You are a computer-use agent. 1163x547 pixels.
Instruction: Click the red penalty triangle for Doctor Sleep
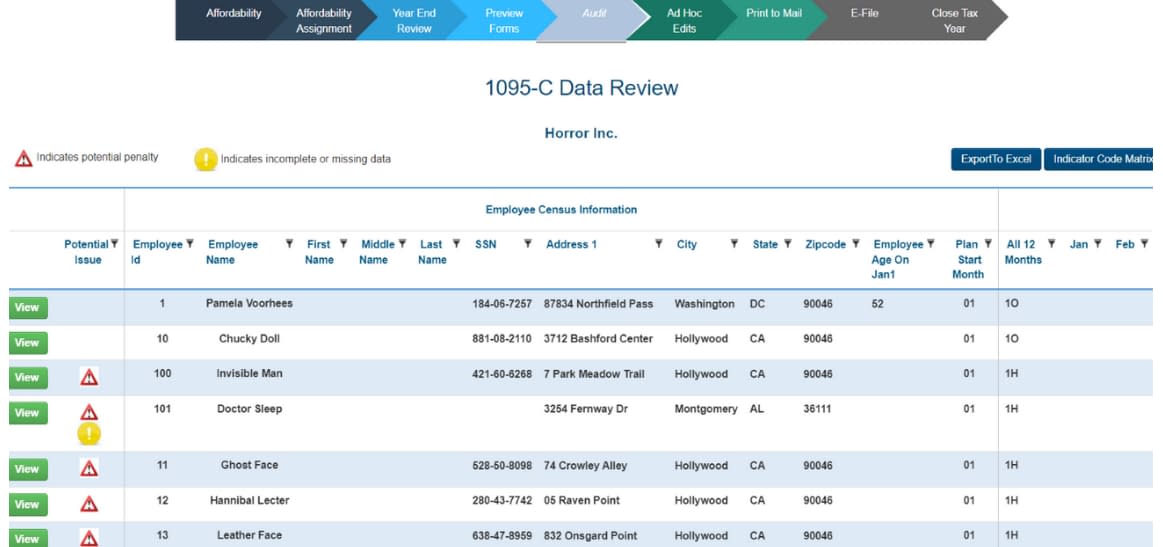(89, 412)
